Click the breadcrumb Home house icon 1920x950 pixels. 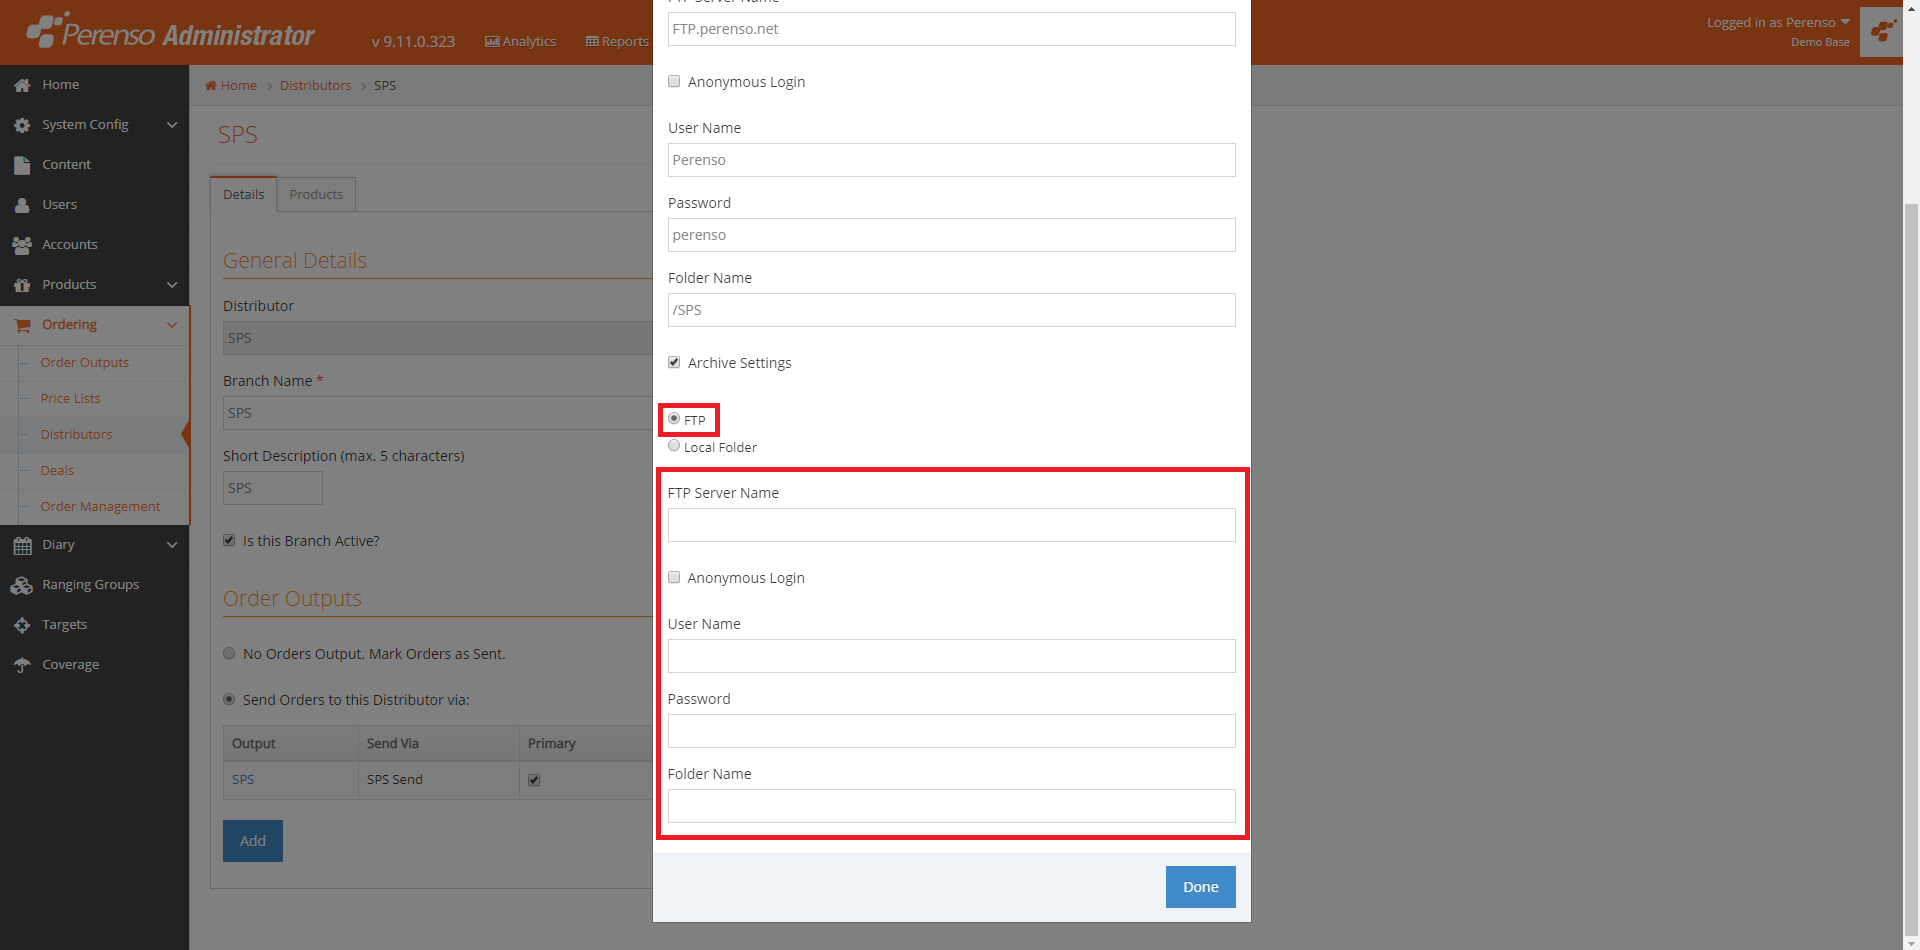point(211,85)
